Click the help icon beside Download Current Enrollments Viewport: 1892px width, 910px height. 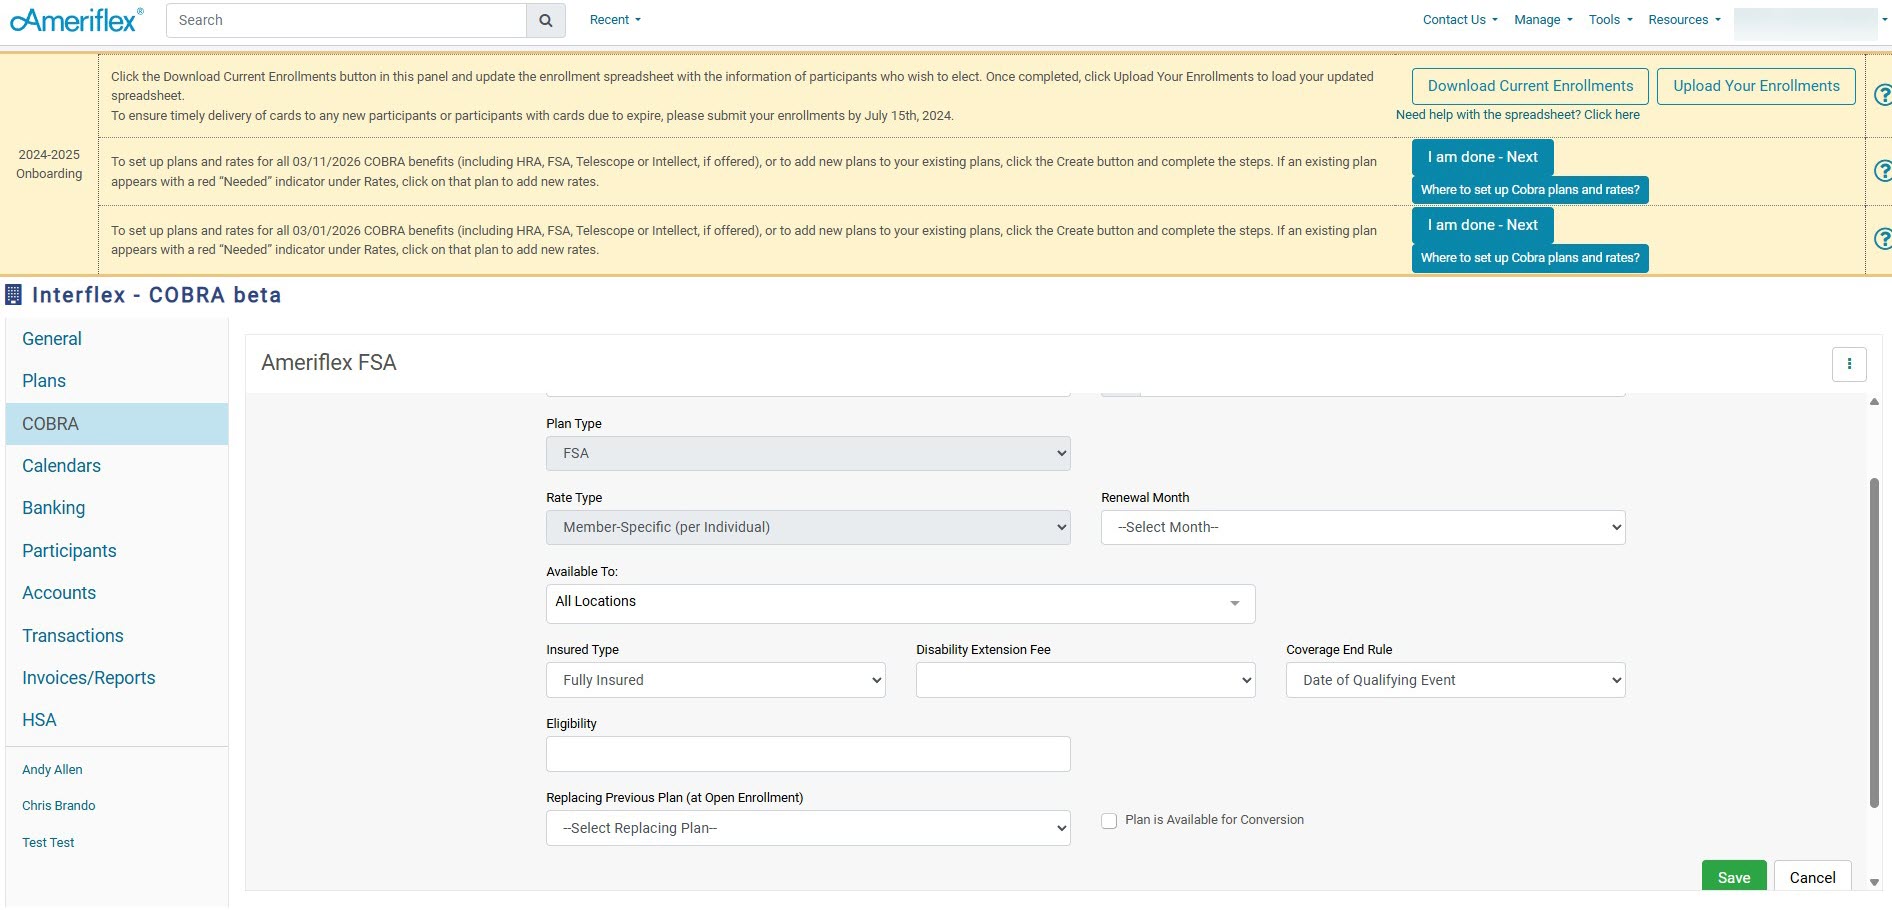point(1881,95)
